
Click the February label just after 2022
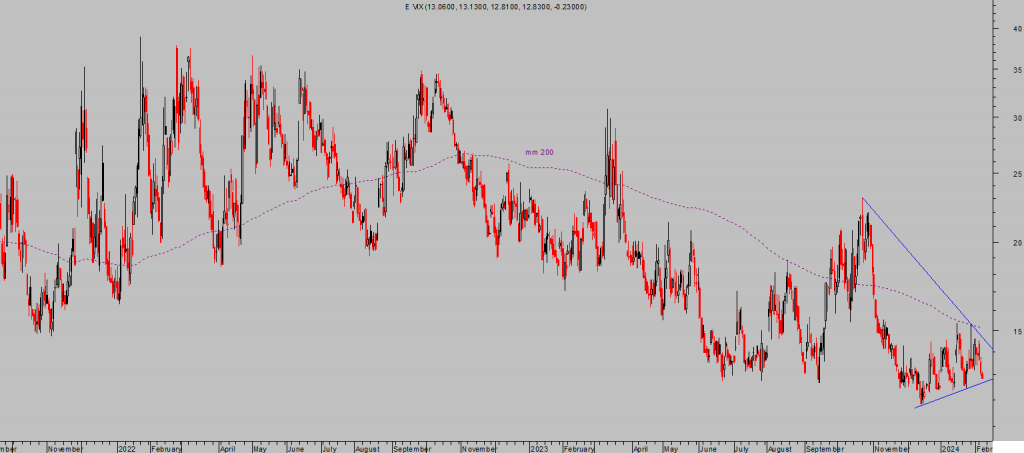[166, 449]
